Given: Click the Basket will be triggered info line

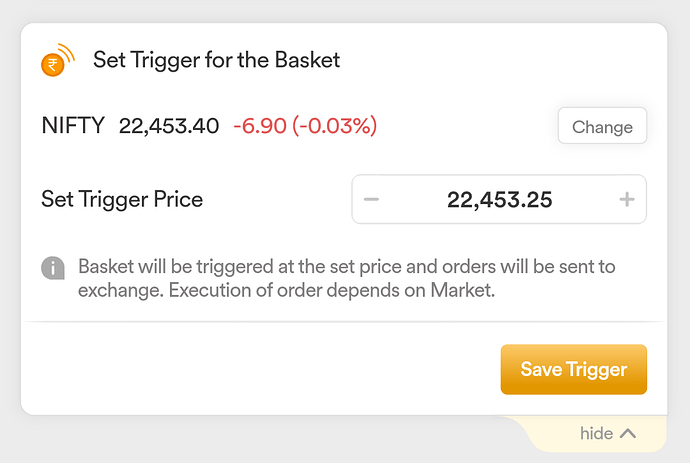Looking at the screenshot, I should (x=347, y=267).
